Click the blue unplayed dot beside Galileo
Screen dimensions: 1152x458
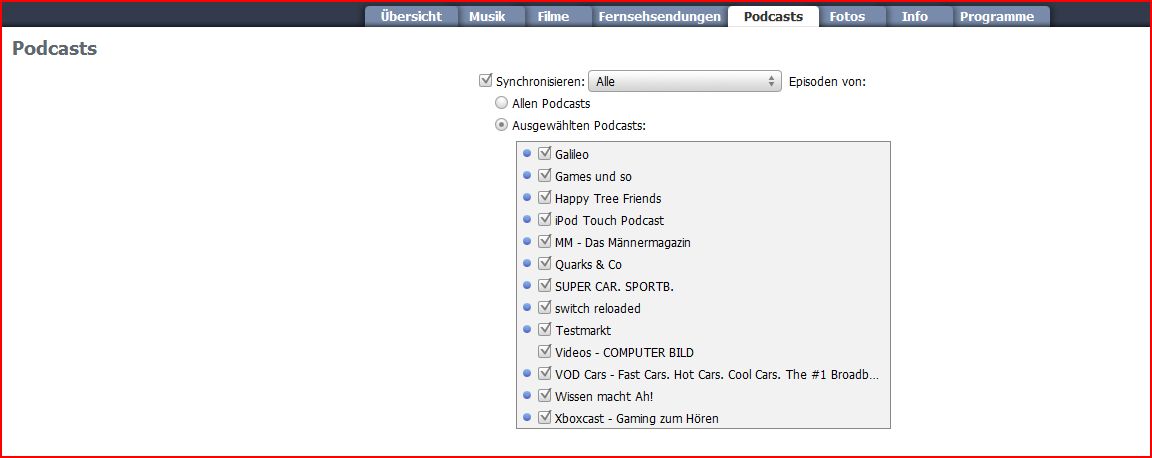527,154
